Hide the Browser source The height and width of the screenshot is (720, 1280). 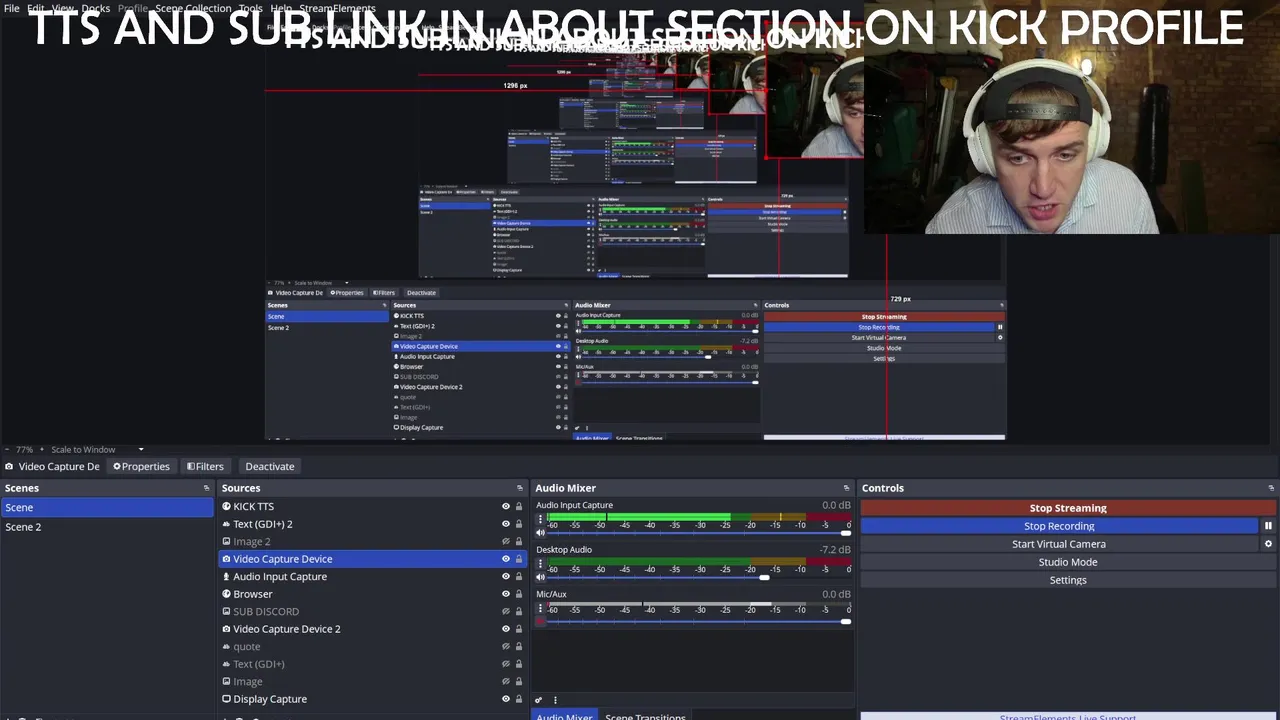pos(505,594)
